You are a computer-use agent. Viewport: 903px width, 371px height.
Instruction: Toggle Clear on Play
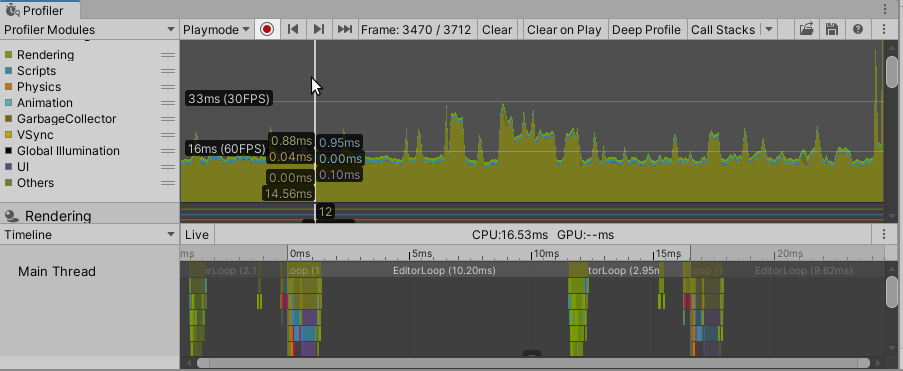click(564, 29)
